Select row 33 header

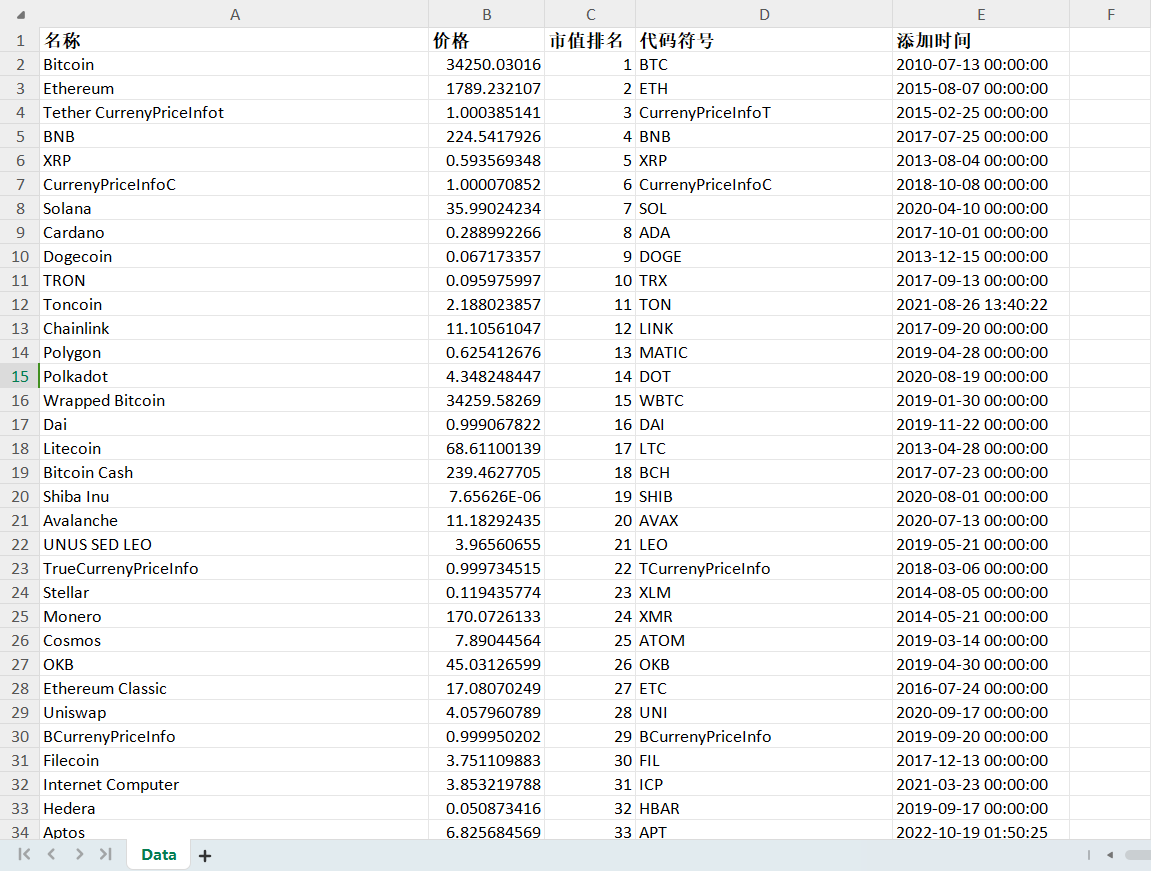(x=20, y=809)
